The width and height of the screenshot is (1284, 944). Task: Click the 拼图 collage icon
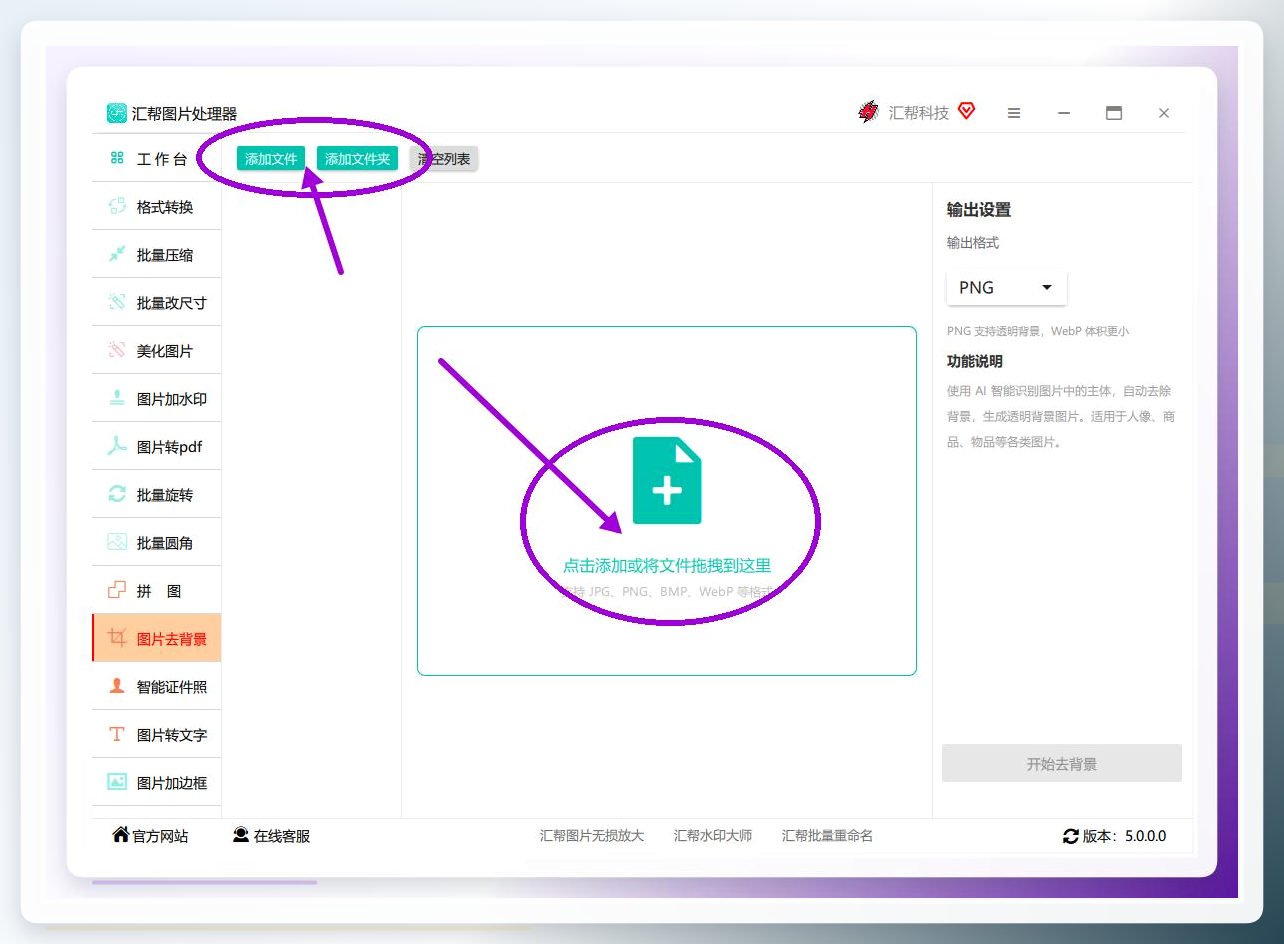(x=117, y=590)
